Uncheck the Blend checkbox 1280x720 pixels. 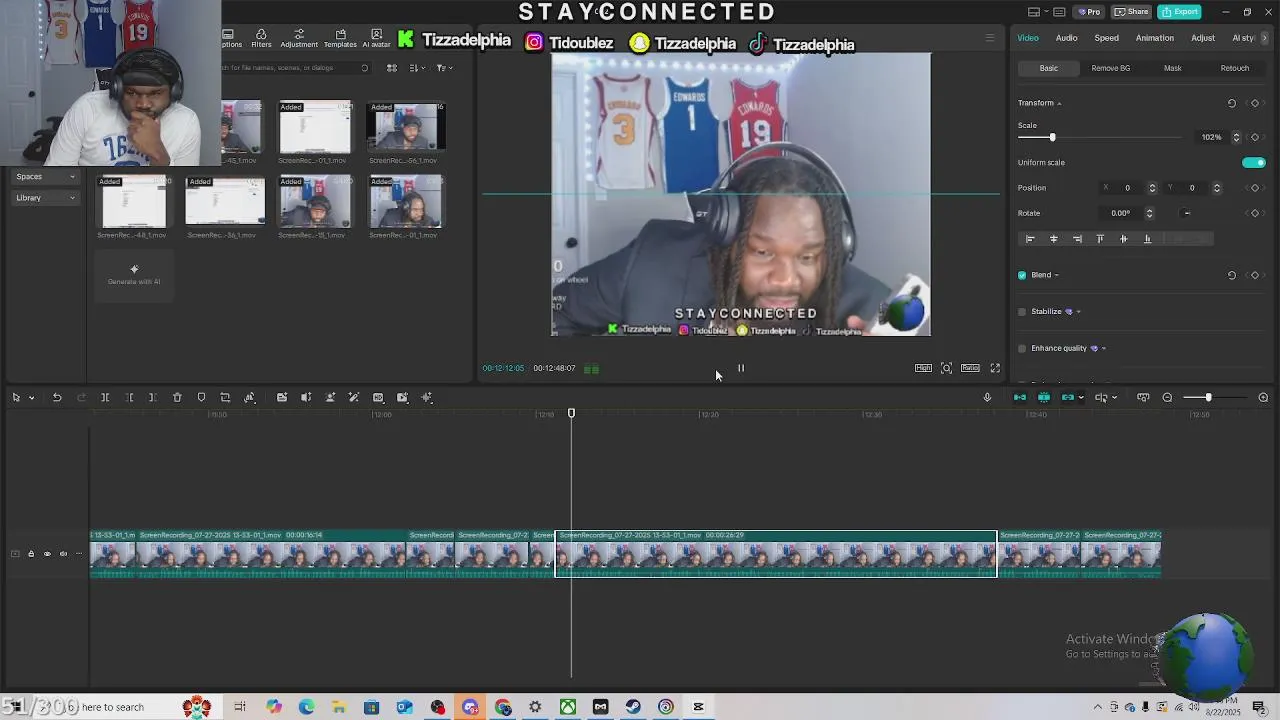(1022, 275)
